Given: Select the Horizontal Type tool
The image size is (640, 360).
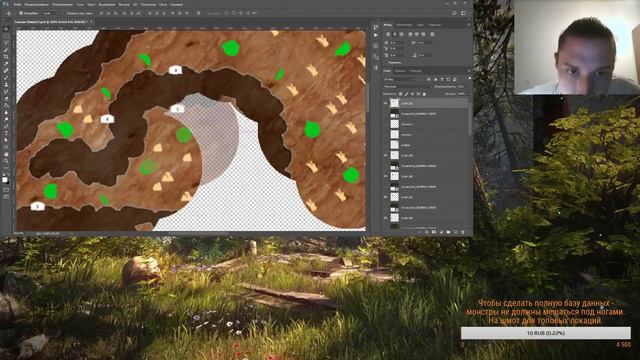Looking at the screenshot, I should [6, 133].
